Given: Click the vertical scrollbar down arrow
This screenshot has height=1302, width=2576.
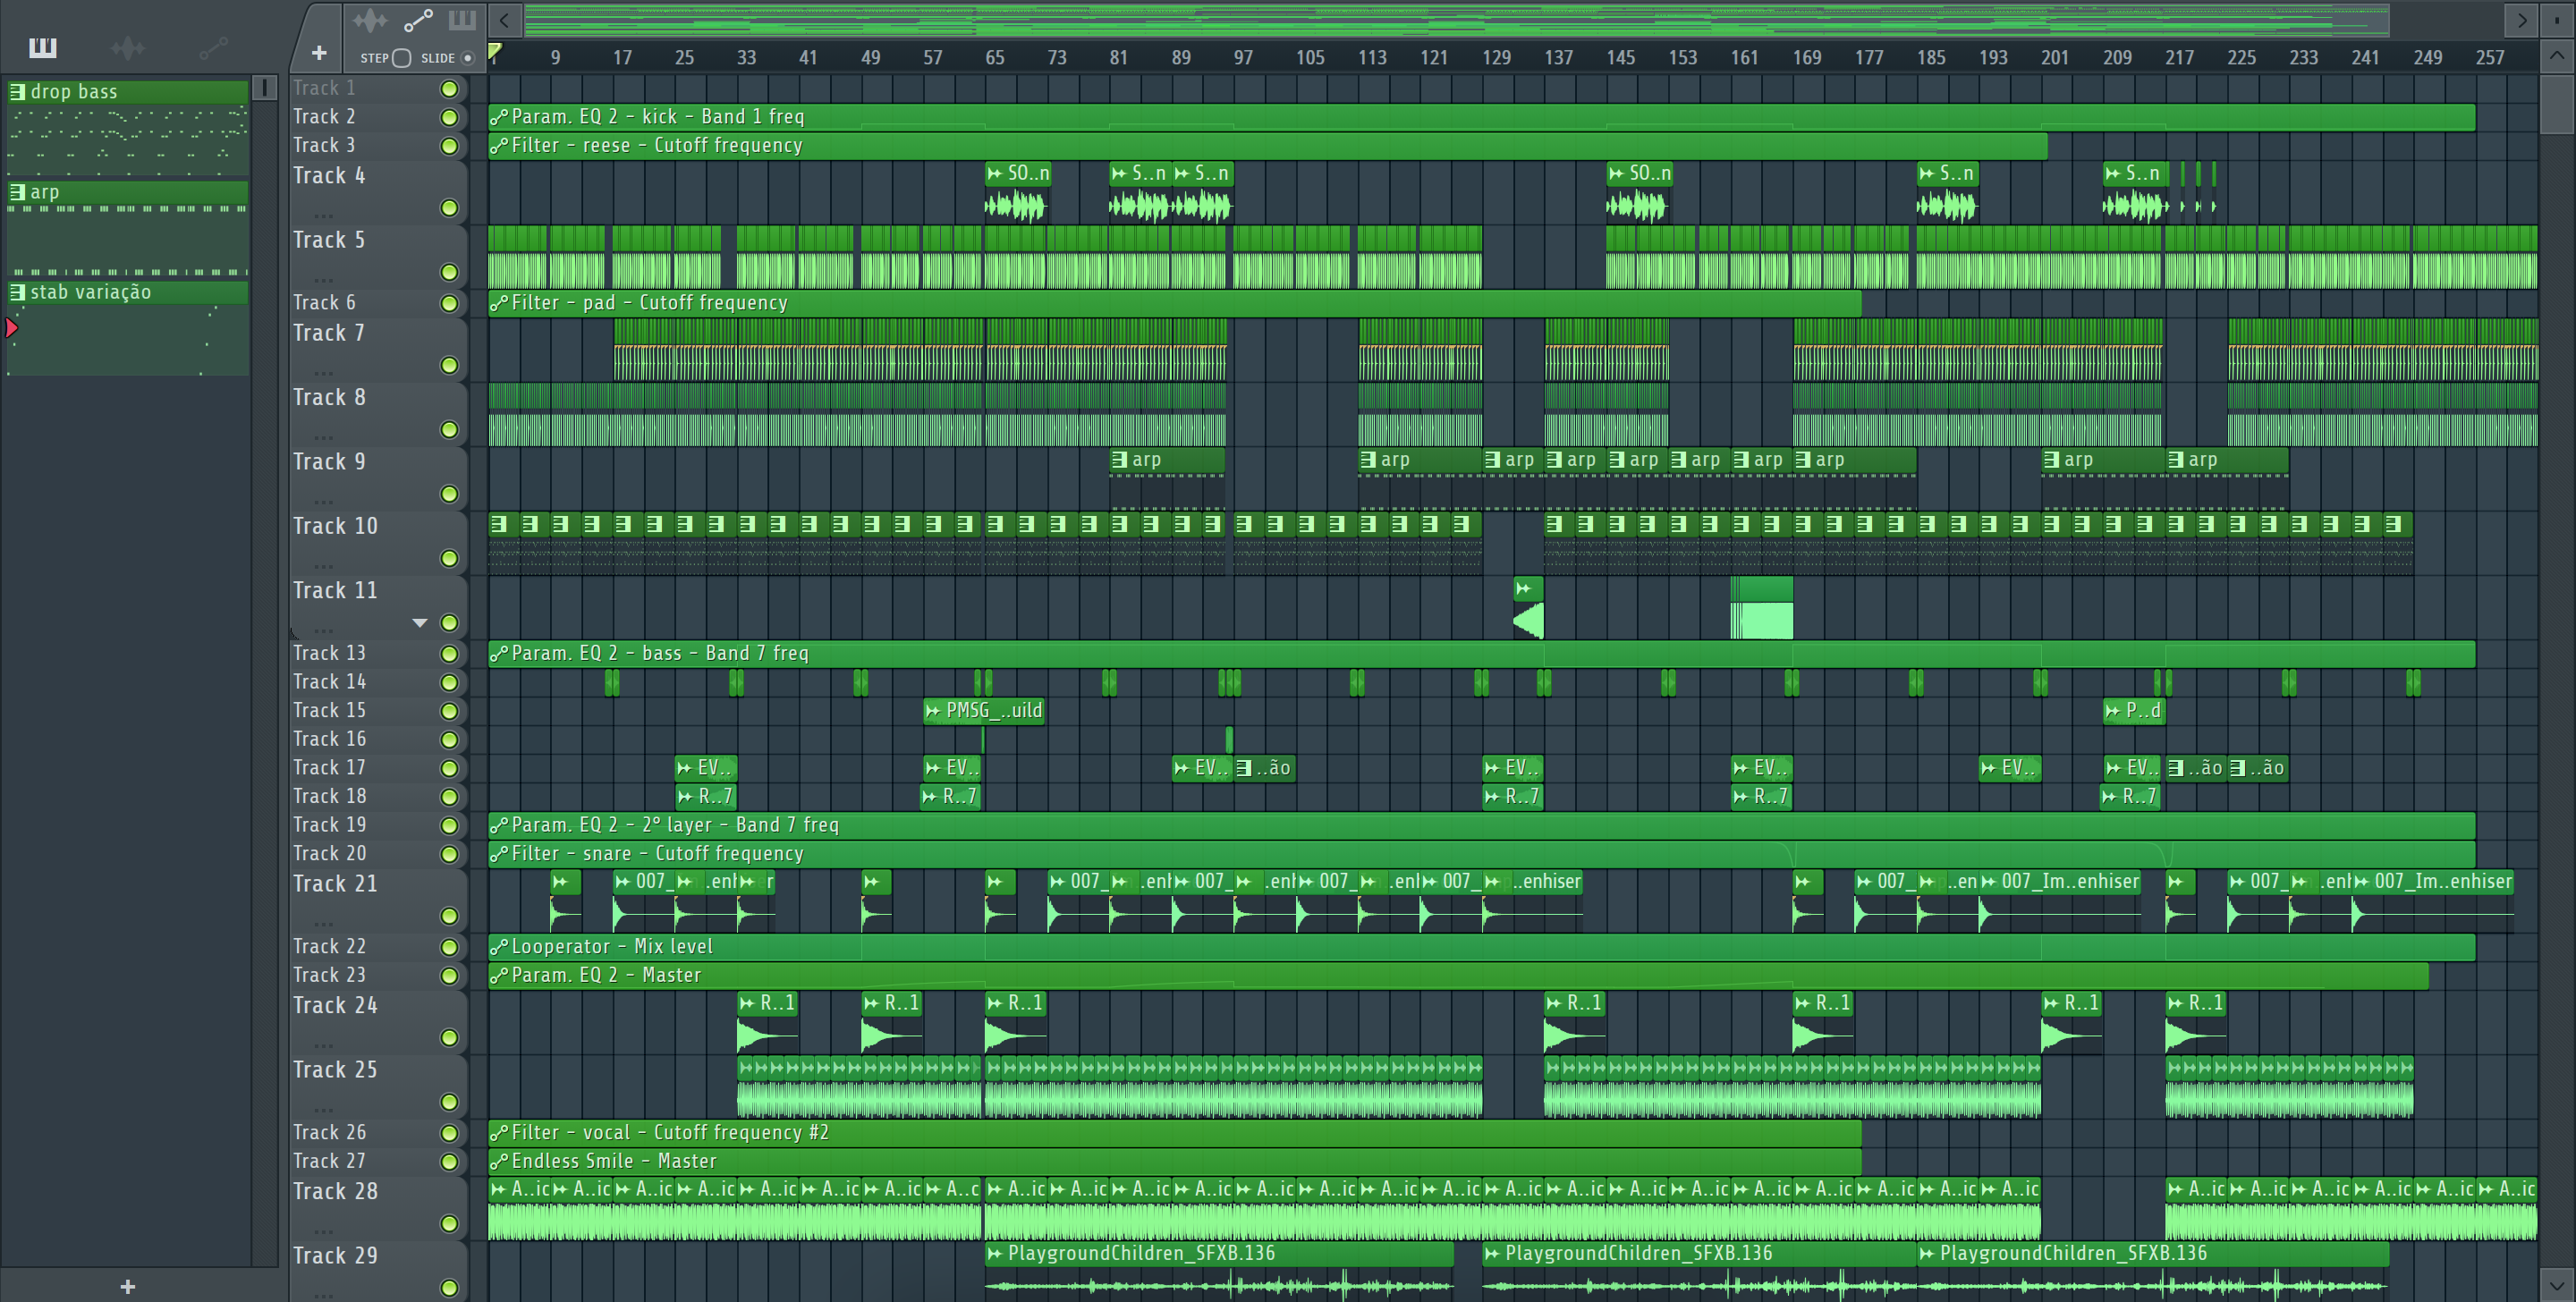Looking at the screenshot, I should [2557, 1285].
